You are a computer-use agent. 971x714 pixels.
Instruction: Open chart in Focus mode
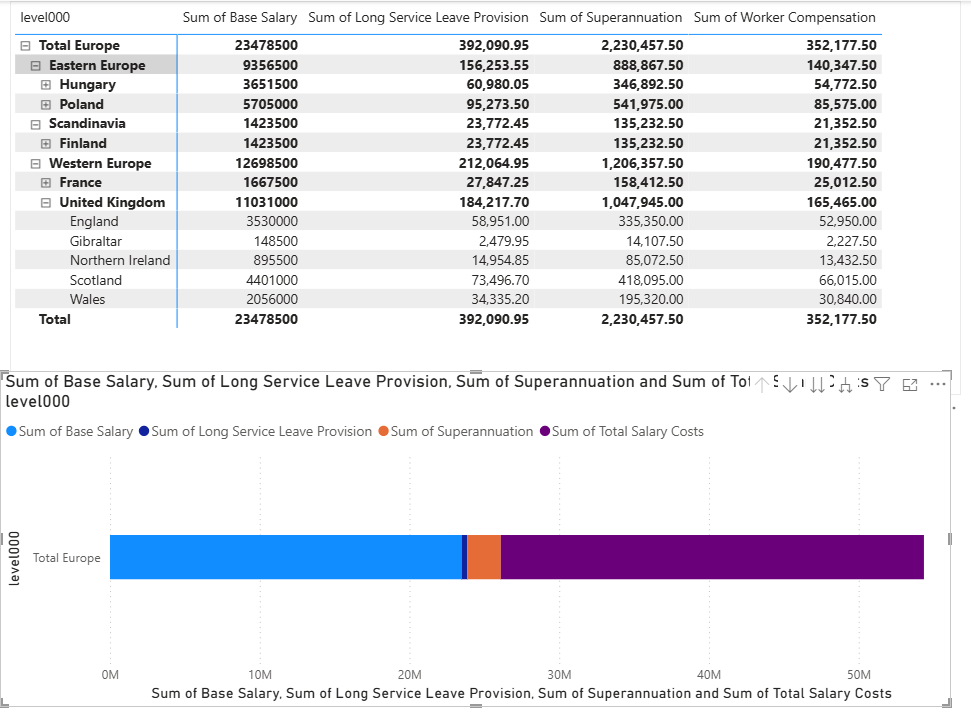pos(910,385)
